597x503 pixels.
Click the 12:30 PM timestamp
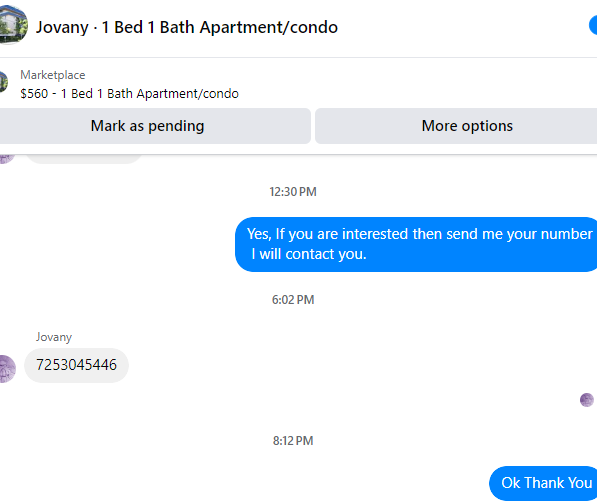coord(293,192)
